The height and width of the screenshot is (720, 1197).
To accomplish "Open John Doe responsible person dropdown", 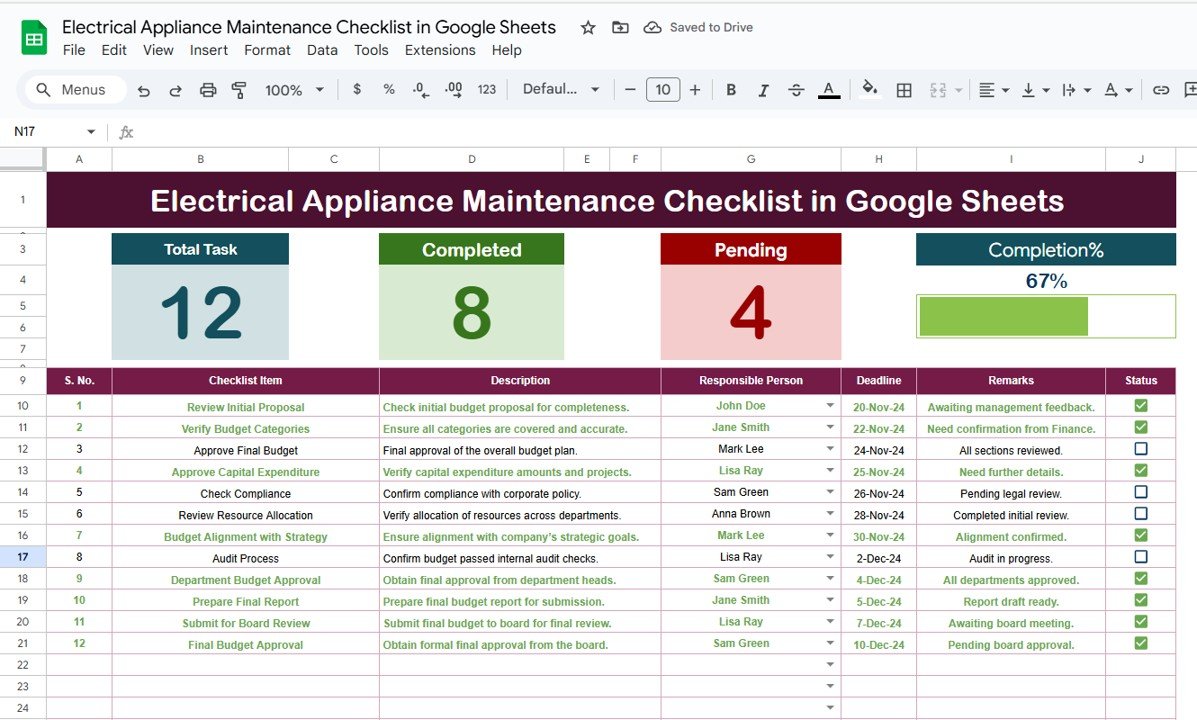I will pyautogui.click(x=830, y=406).
